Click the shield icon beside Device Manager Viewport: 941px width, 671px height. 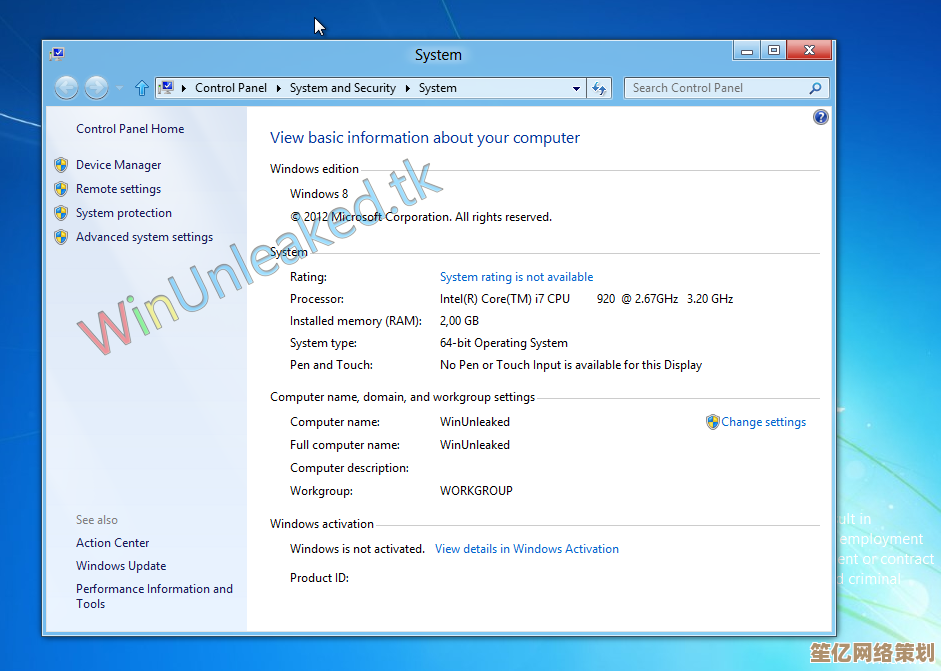(x=61, y=165)
